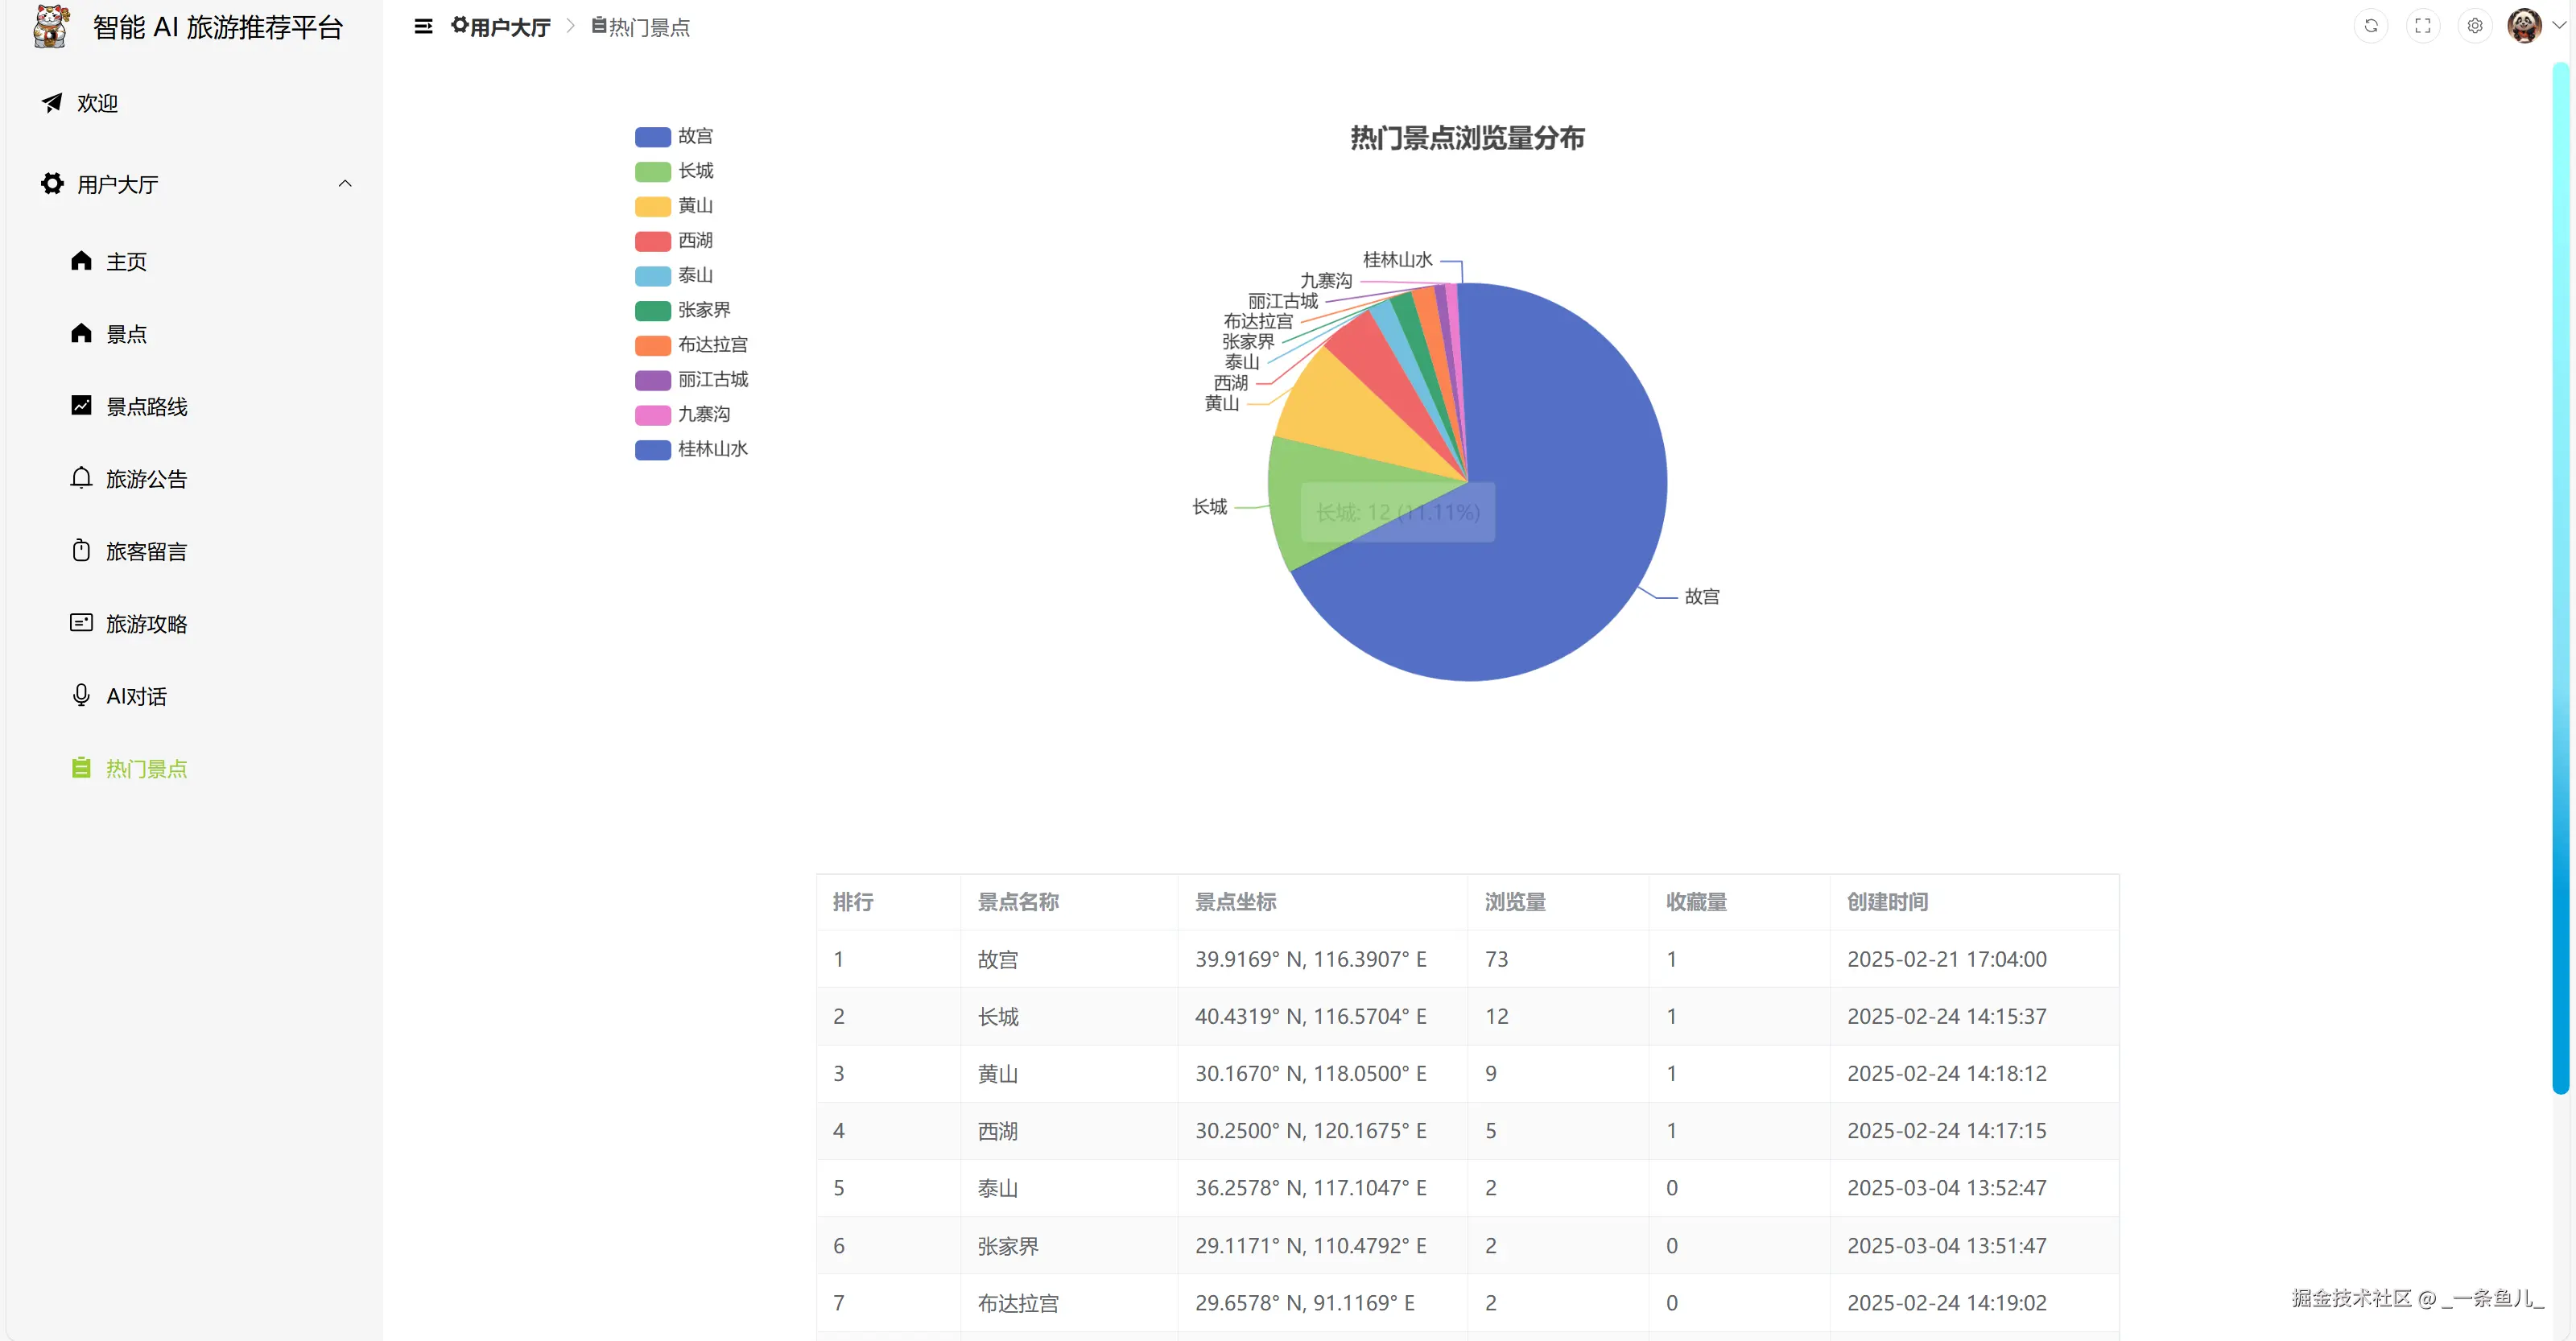This screenshot has width=2576, height=1341.
Task: Open user avatar dropdown arrow
Action: click(2558, 26)
